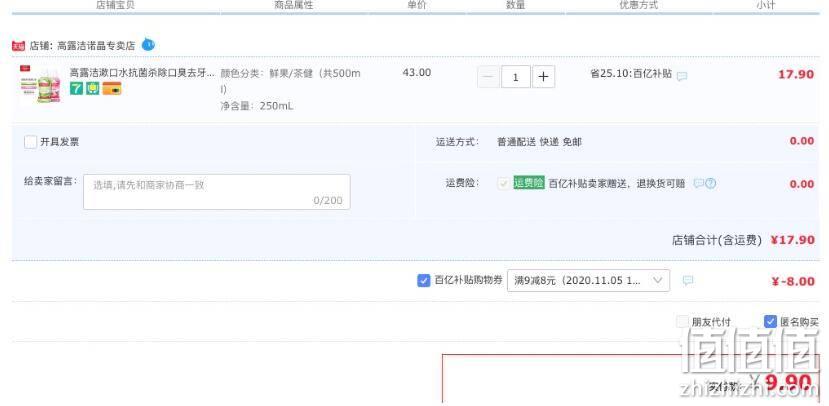This screenshot has width=829, height=406.
Task: Open the product title 高露洁漱口水抗菌杀除口臭去牙
Action: [x=143, y=72]
